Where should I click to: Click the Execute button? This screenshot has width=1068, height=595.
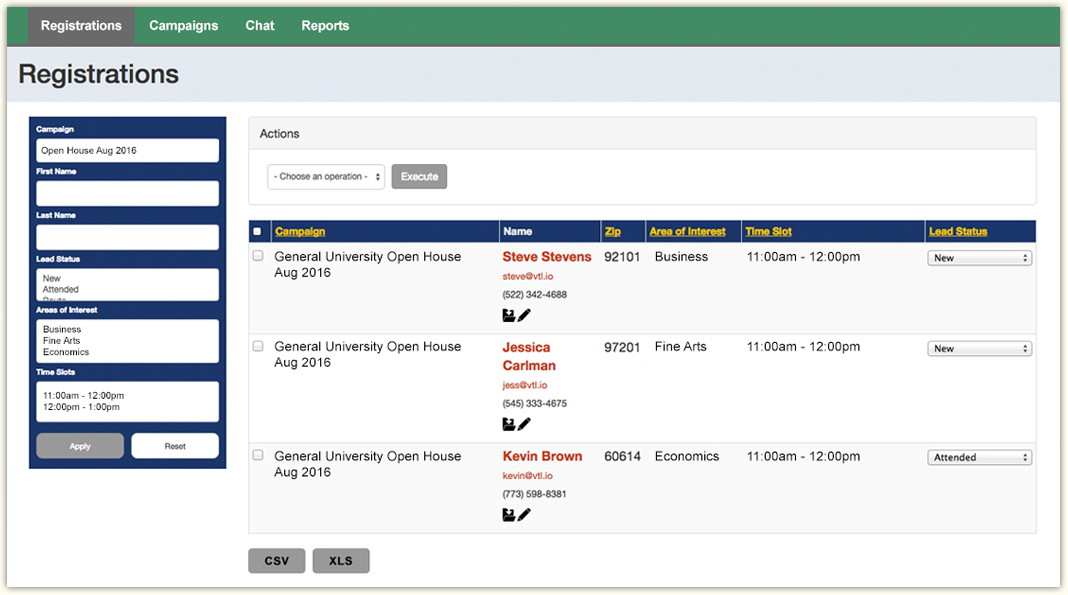click(419, 177)
